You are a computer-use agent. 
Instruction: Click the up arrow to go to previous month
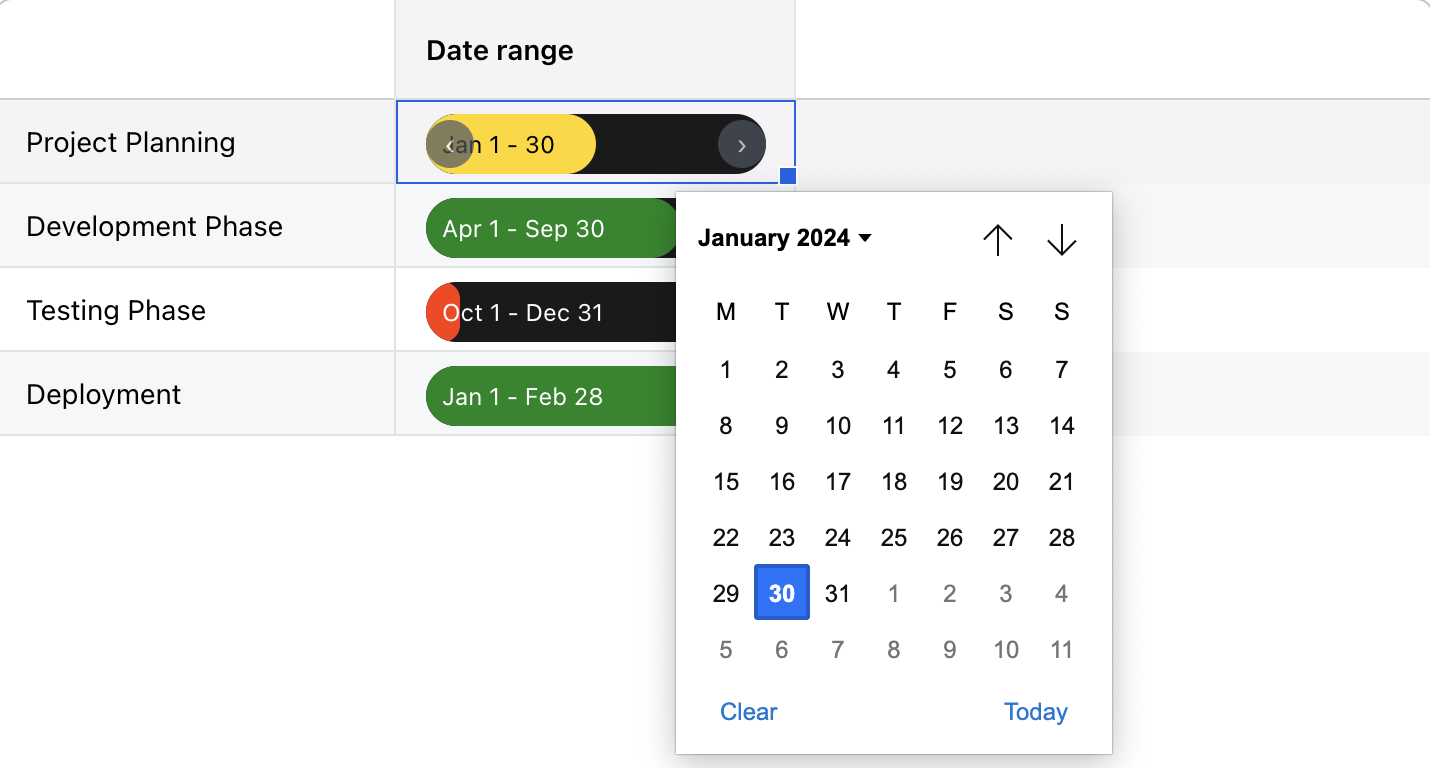[997, 240]
